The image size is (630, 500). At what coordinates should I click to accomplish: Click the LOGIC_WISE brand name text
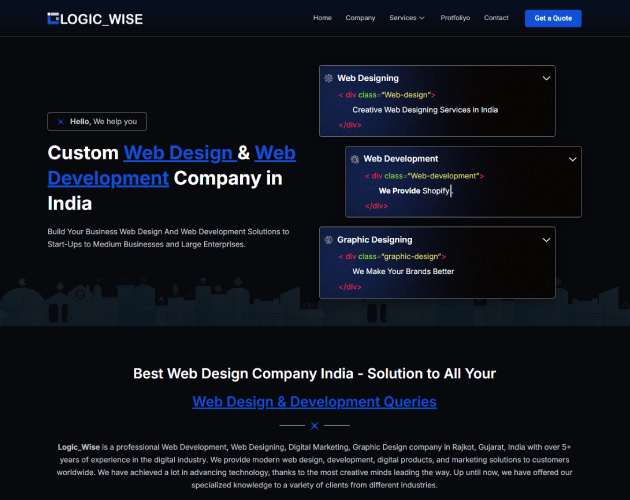(x=101, y=19)
